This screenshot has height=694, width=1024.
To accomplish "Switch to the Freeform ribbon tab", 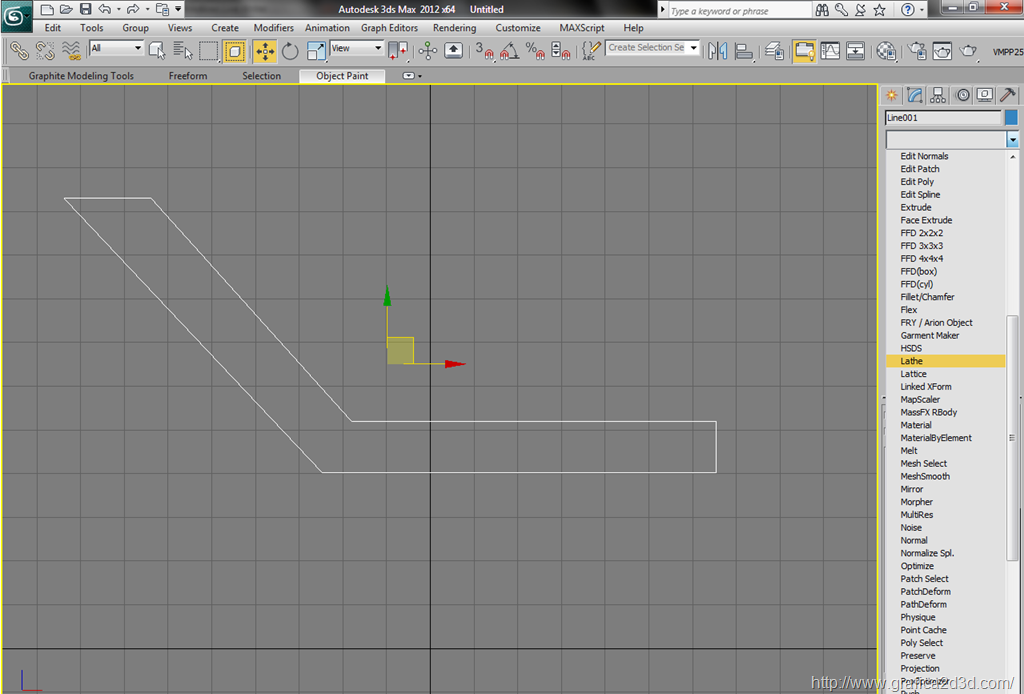I will point(188,76).
